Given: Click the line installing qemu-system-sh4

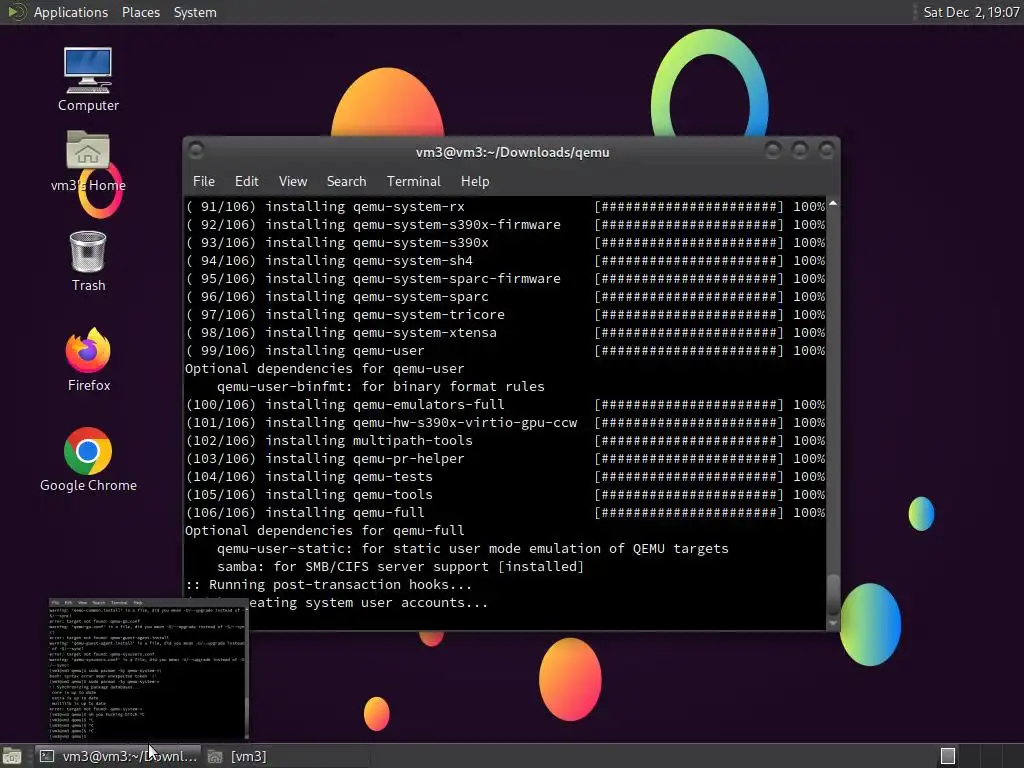Looking at the screenshot, I should (x=505, y=261).
